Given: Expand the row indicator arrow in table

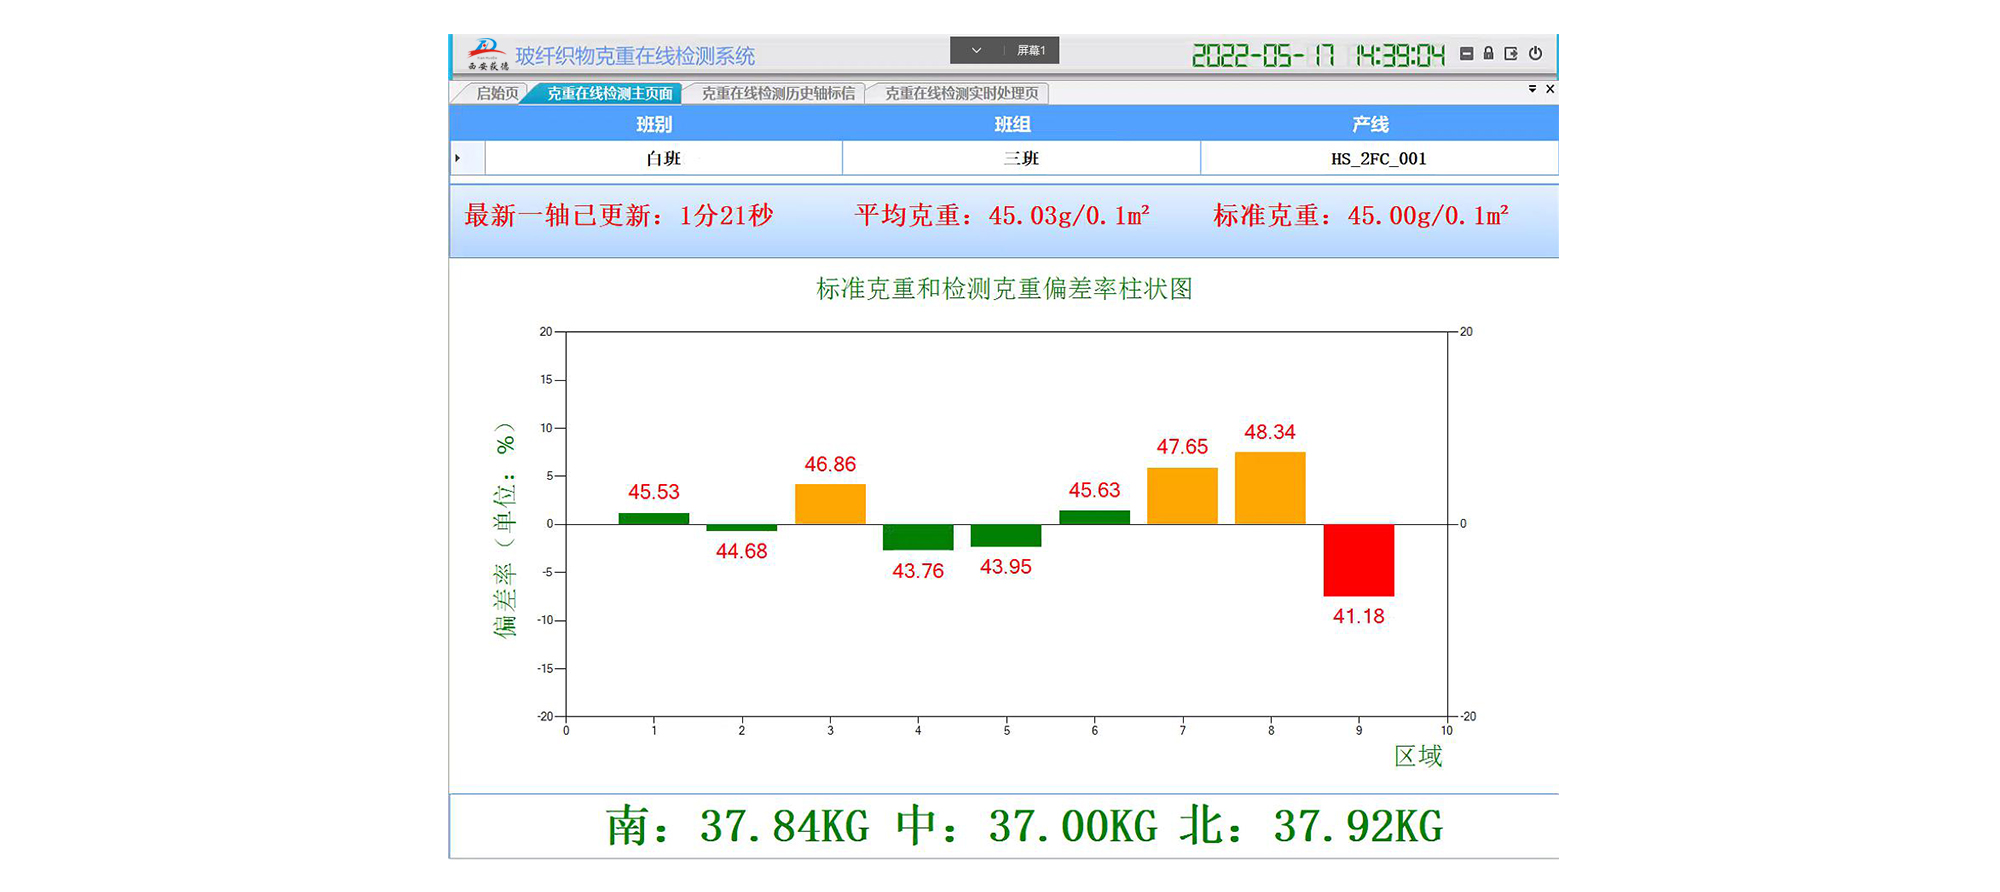Looking at the screenshot, I should pyautogui.click(x=458, y=158).
